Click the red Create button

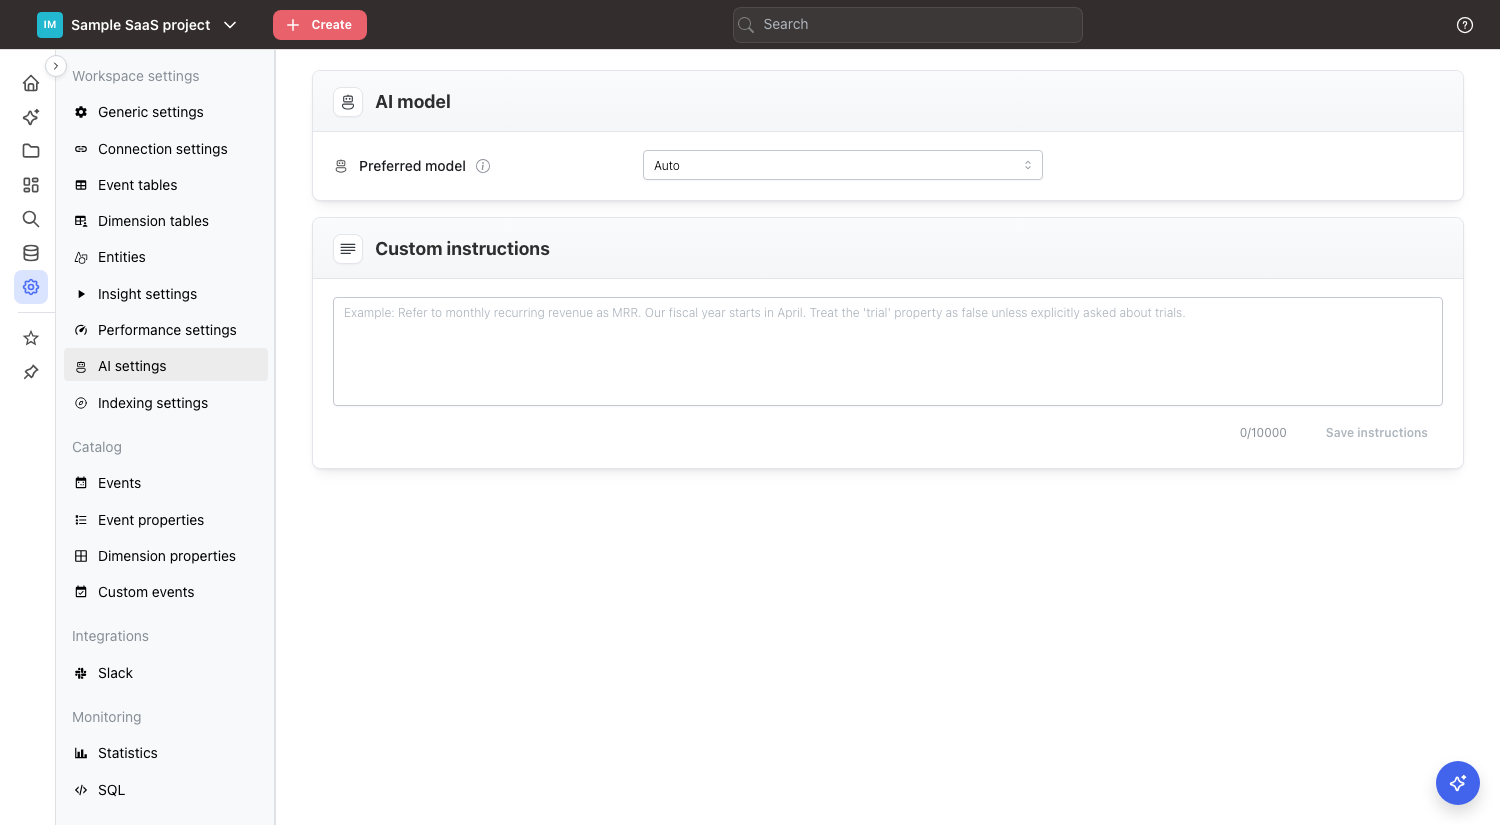click(x=320, y=25)
